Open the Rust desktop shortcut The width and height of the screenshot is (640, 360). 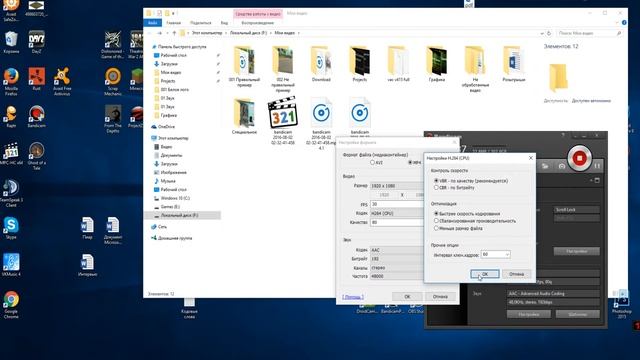click(x=36, y=80)
